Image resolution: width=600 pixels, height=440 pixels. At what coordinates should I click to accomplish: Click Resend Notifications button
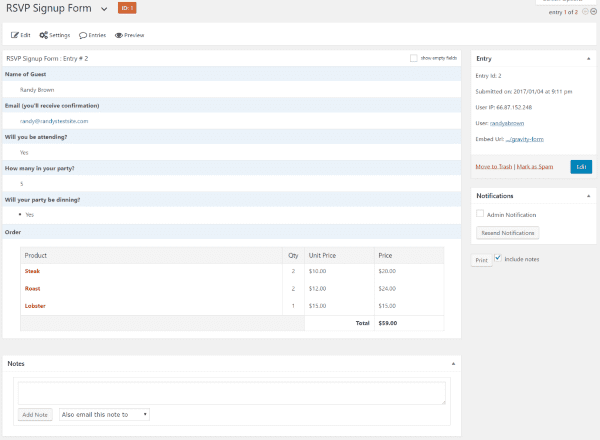(507, 233)
